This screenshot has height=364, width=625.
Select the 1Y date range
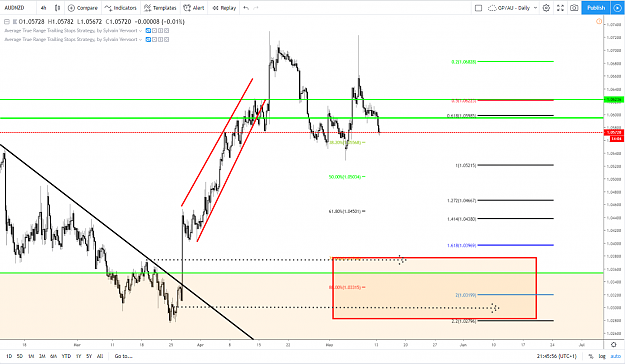[79, 356]
